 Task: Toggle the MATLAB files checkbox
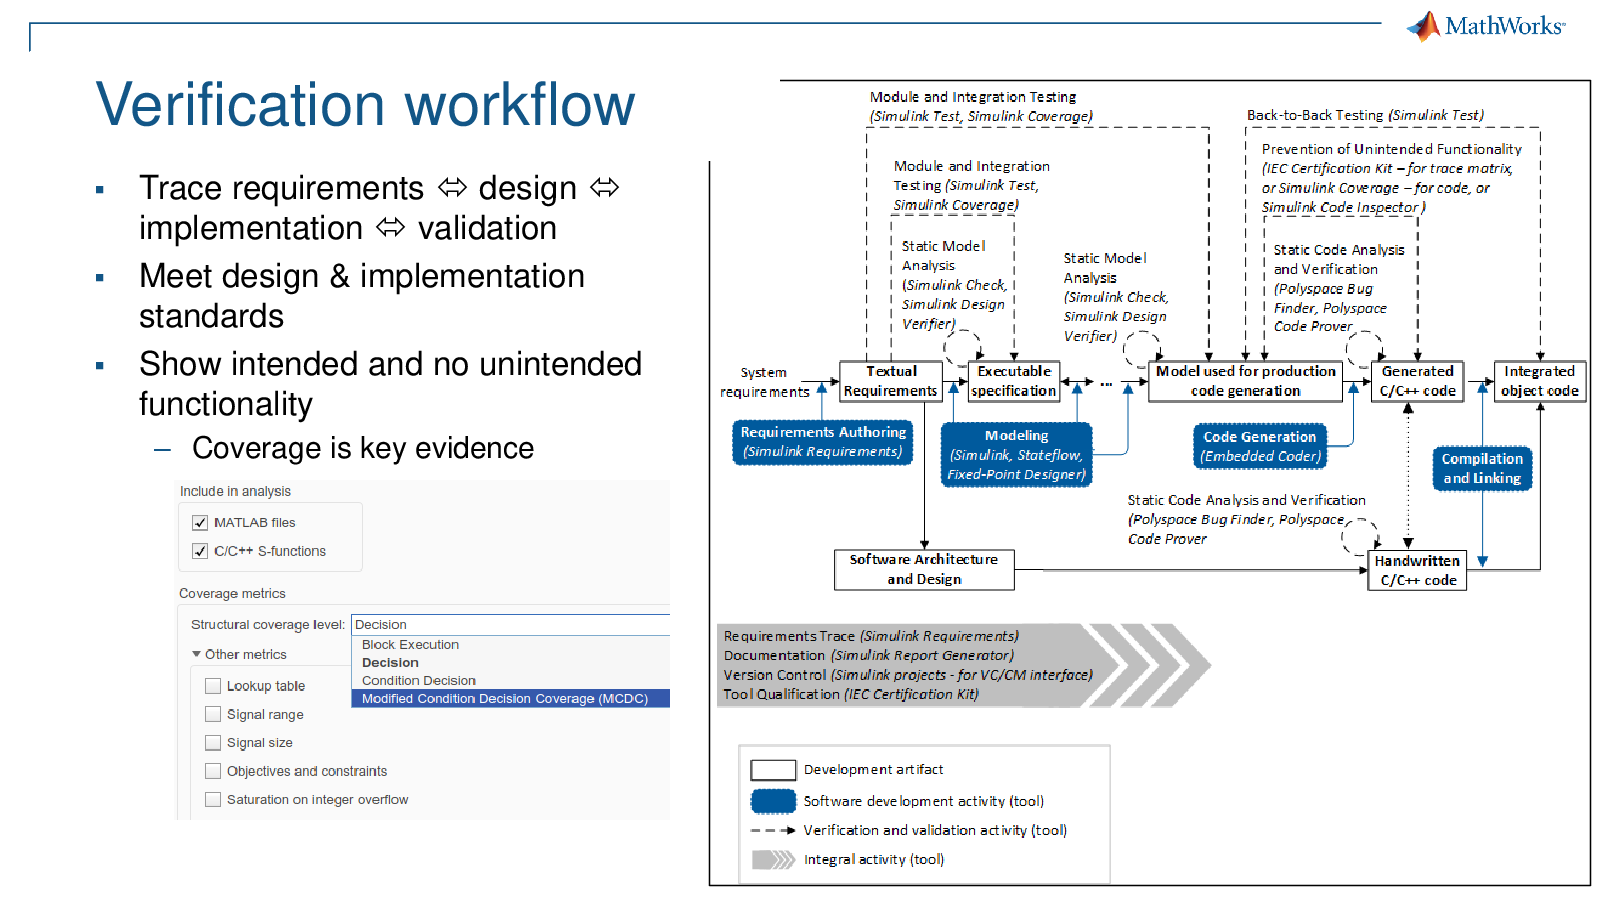pos(200,522)
